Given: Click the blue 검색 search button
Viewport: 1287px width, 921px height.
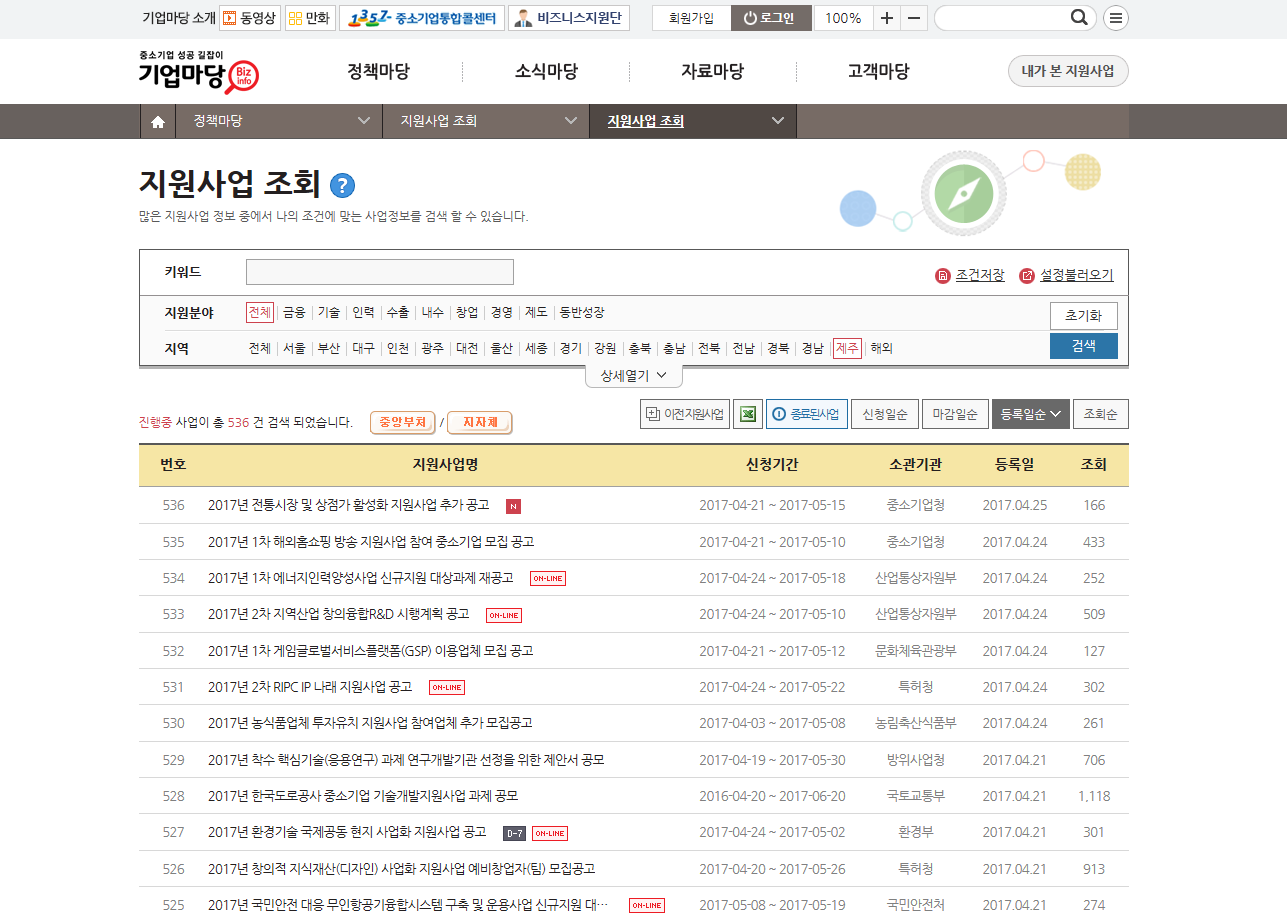Looking at the screenshot, I should (x=1083, y=346).
